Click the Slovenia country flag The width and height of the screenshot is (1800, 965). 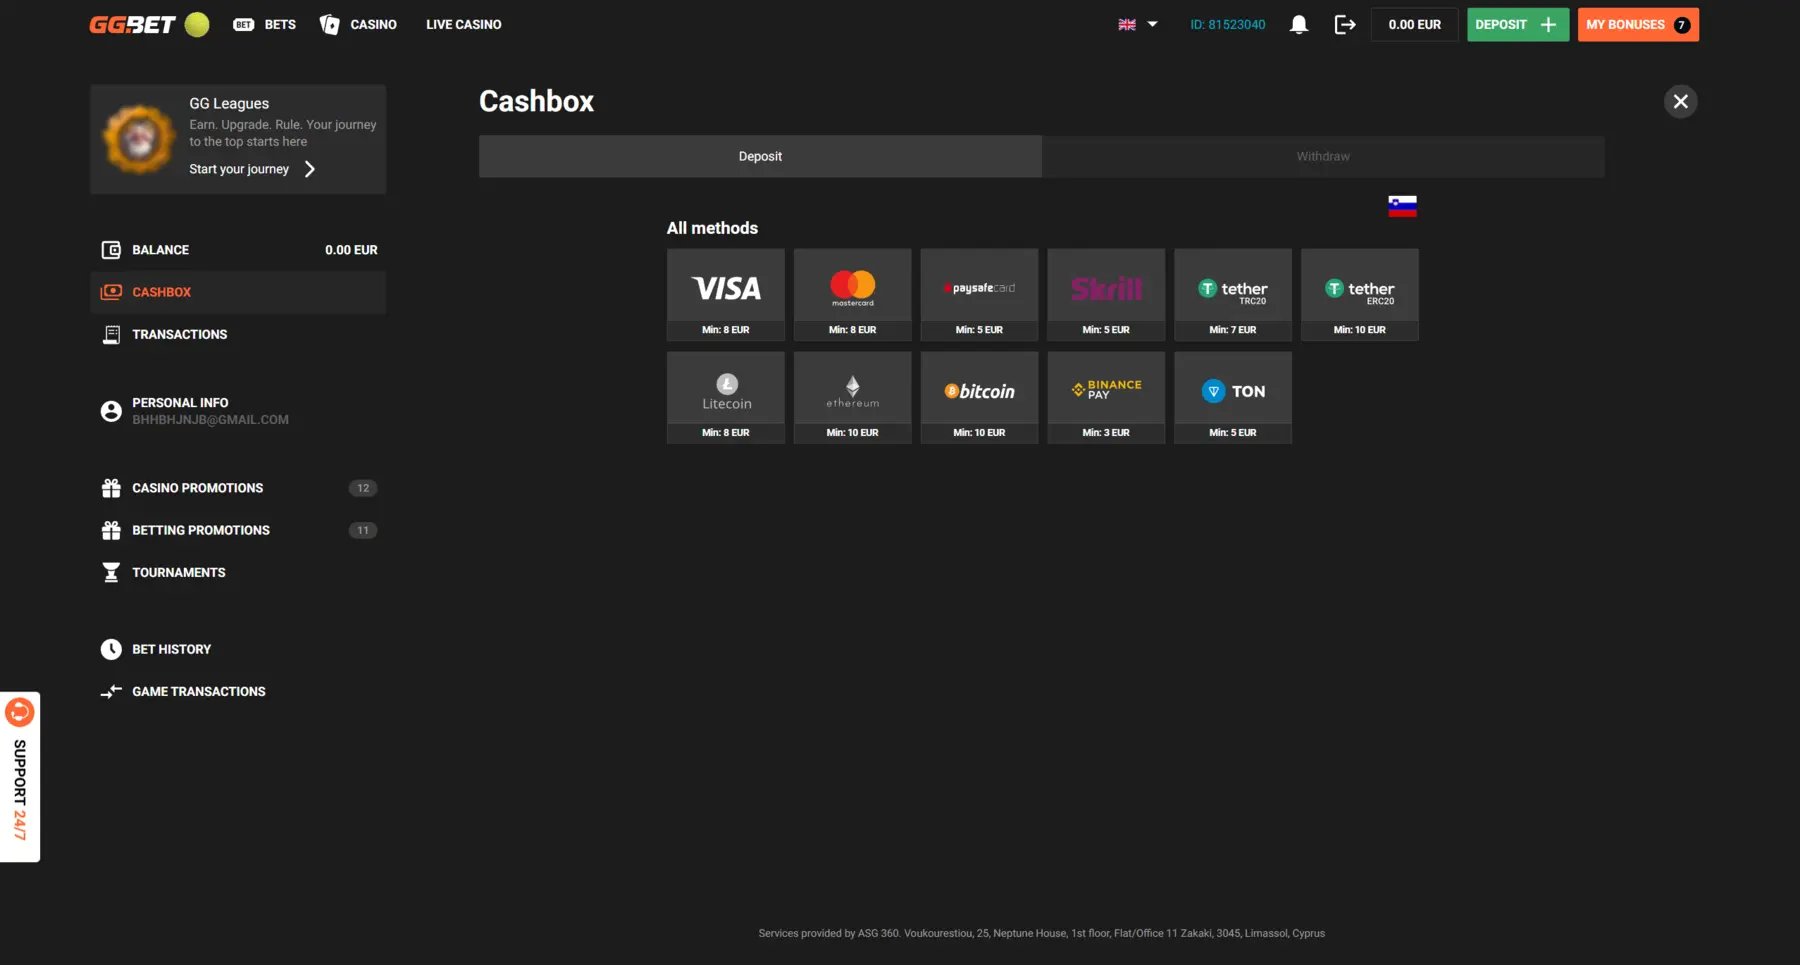coord(1402,206)
